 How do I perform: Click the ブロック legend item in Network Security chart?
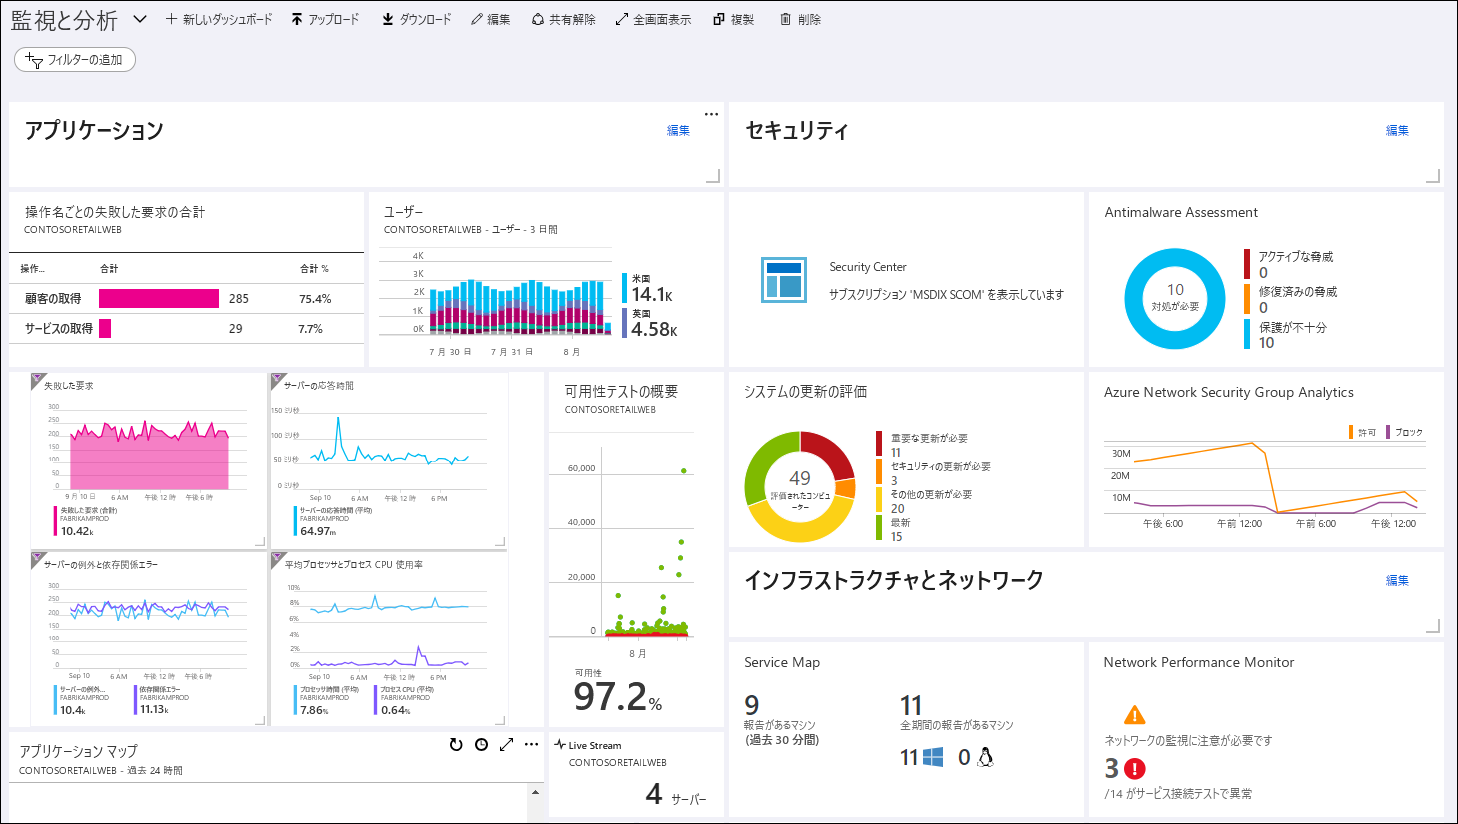tap(1404, 432)
